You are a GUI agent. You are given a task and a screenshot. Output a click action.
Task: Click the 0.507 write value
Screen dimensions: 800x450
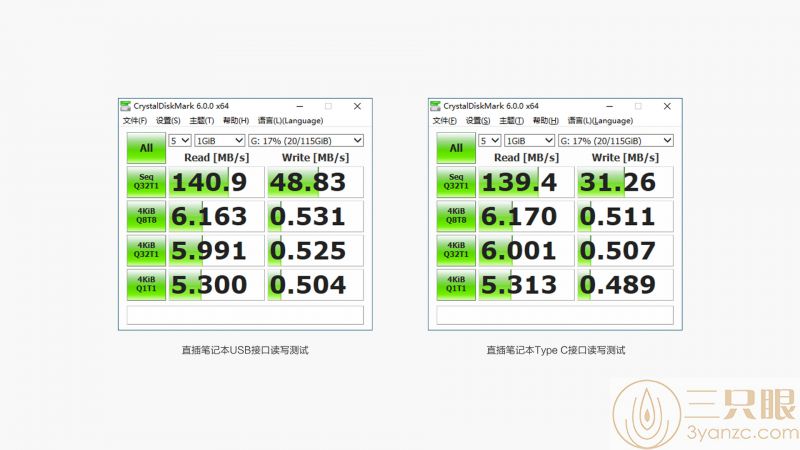(x=625, y=250)
